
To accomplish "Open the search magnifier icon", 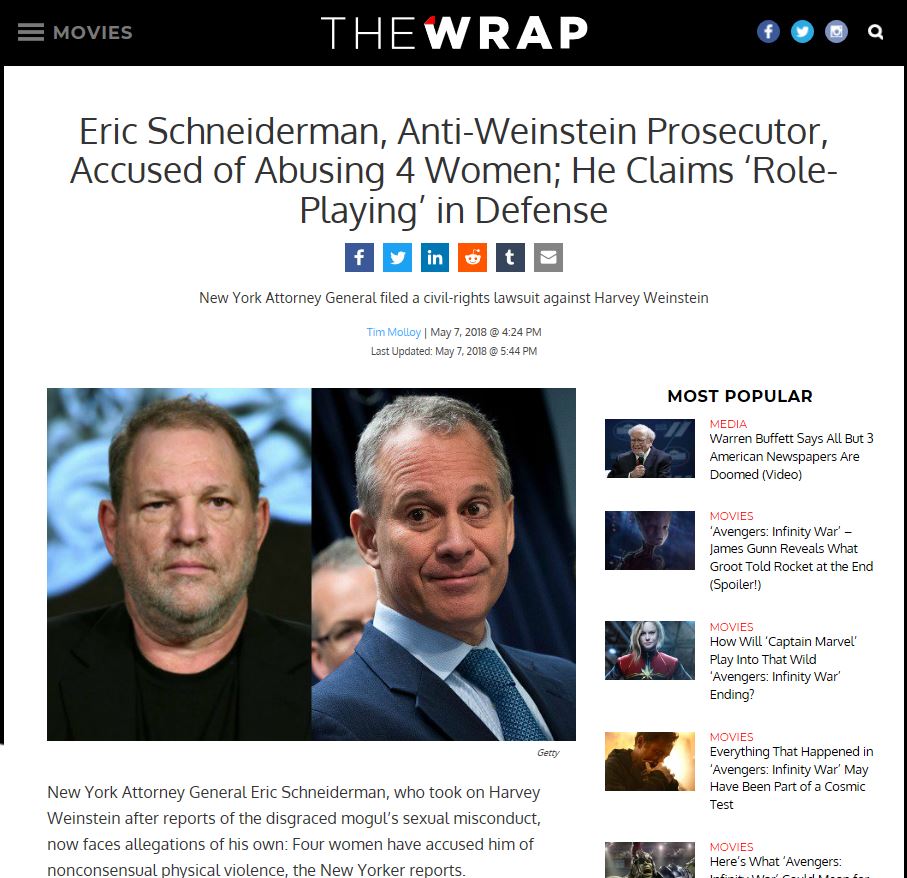I will point(876,32).
